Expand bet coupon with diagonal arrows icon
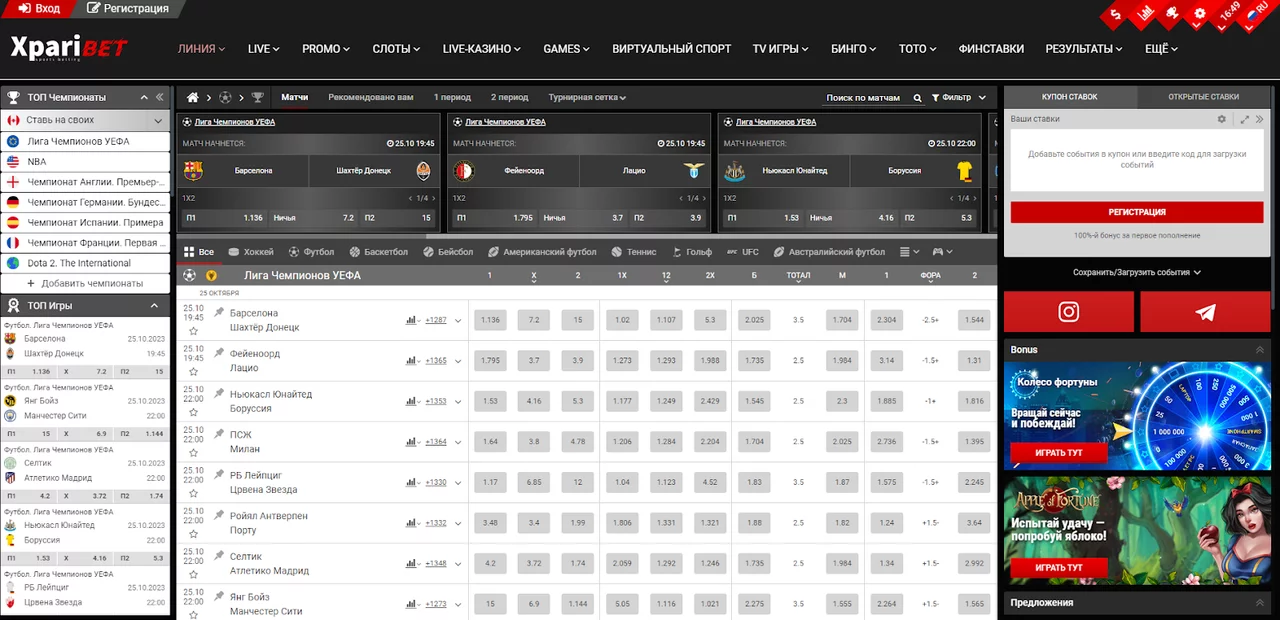Image resolution: width=1280 pixels, height=620 pixels. coord(1245,119)
